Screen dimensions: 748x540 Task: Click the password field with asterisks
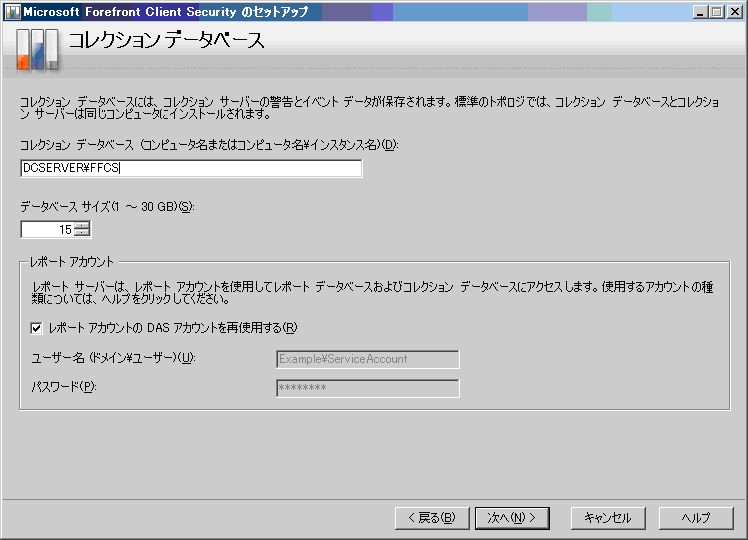point(368,388)
